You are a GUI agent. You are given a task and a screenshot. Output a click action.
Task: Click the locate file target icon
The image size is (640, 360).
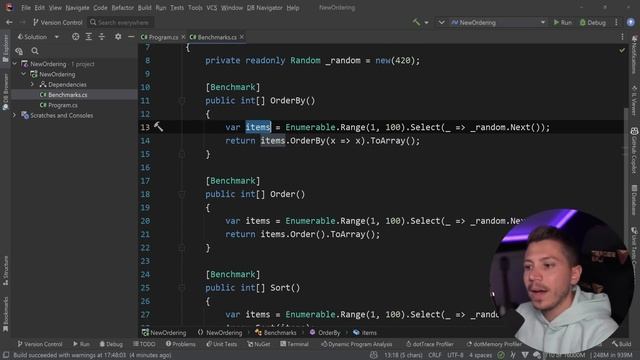[x=76, y=37]
